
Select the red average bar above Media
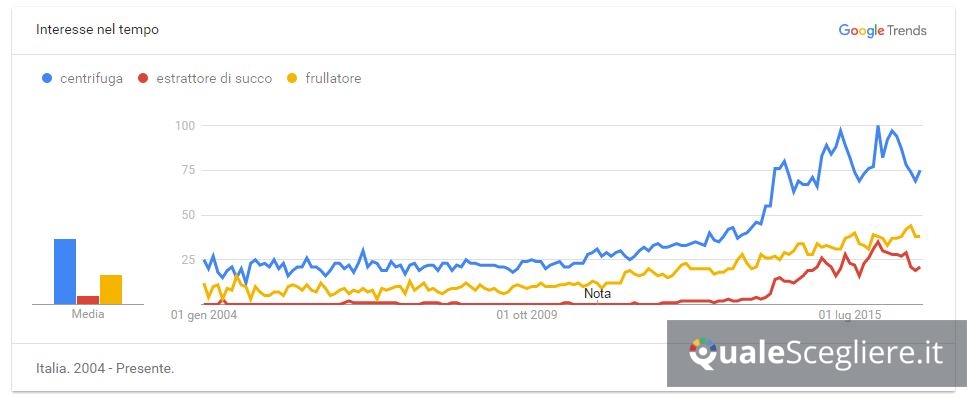pos(88,299)
